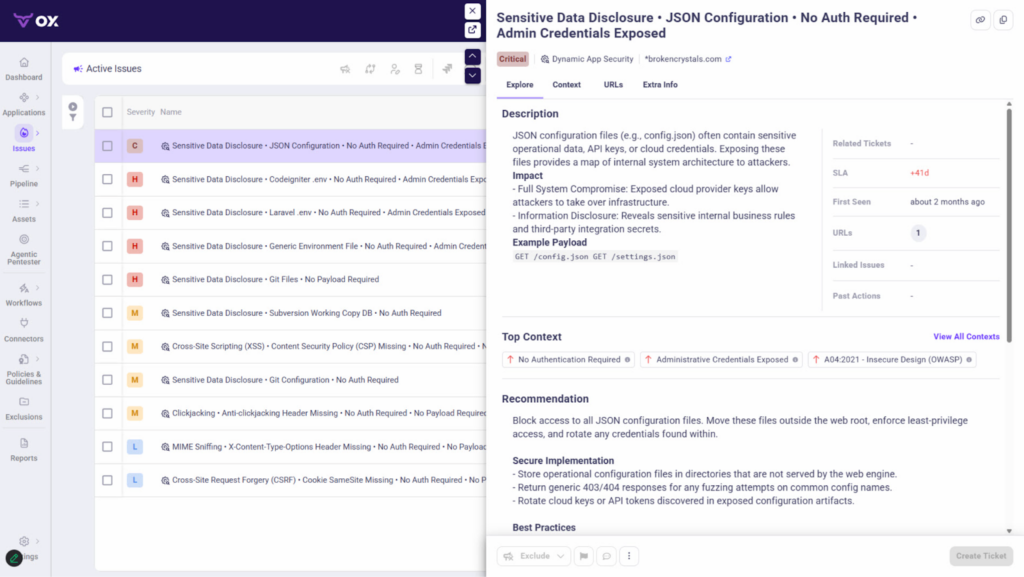Copy issue link icon

(x=980, y=20)
